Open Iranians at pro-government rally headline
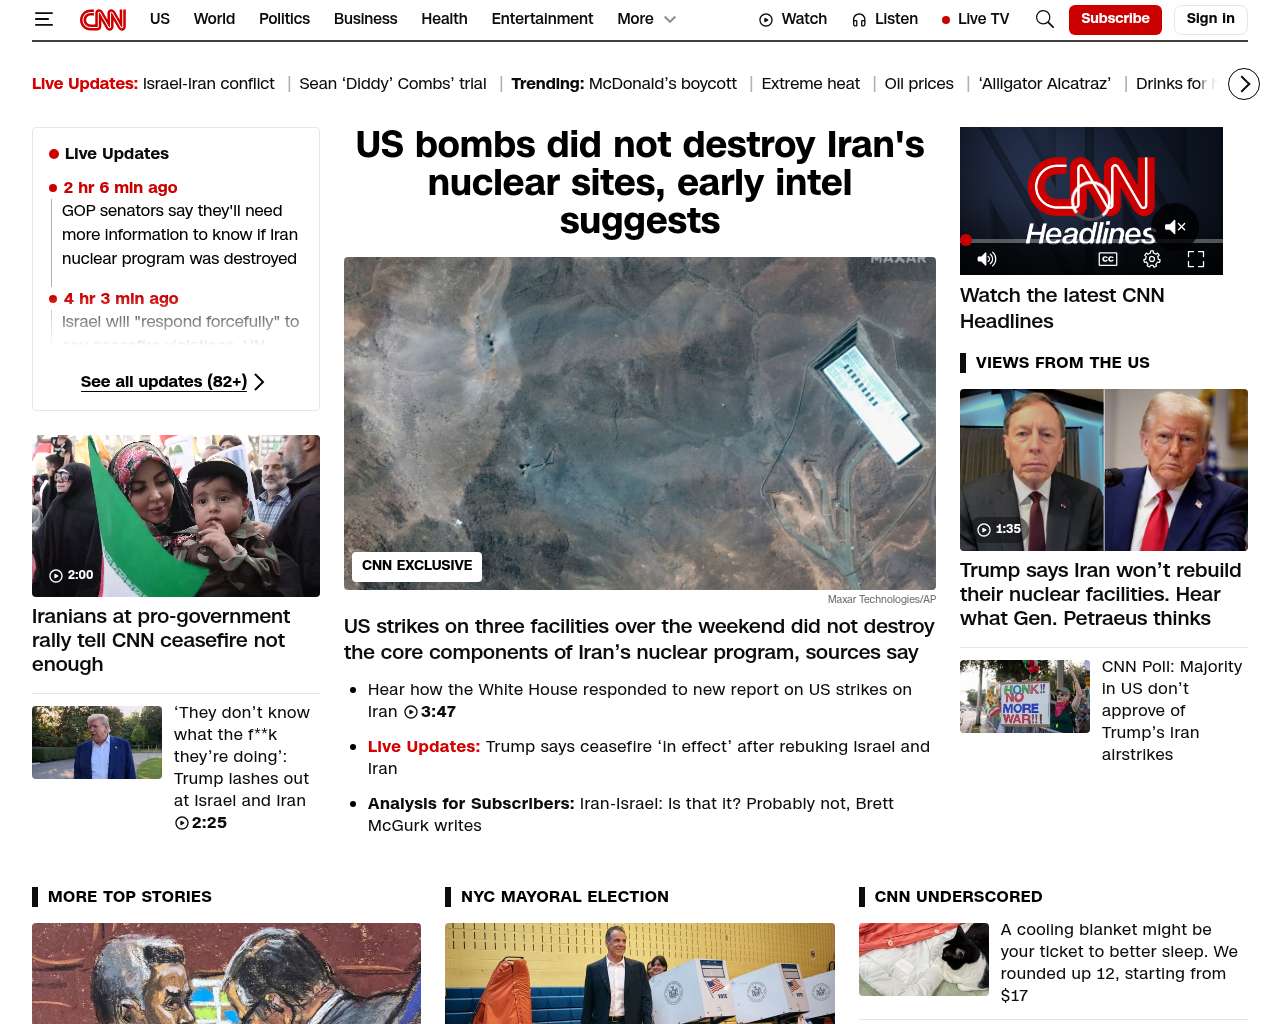Screen dimensions: 1280x1024 coord(162,640)
